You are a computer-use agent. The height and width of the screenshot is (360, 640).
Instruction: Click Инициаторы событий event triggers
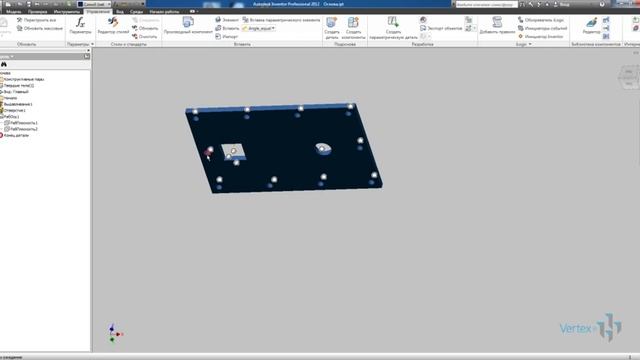pos(542,28)
